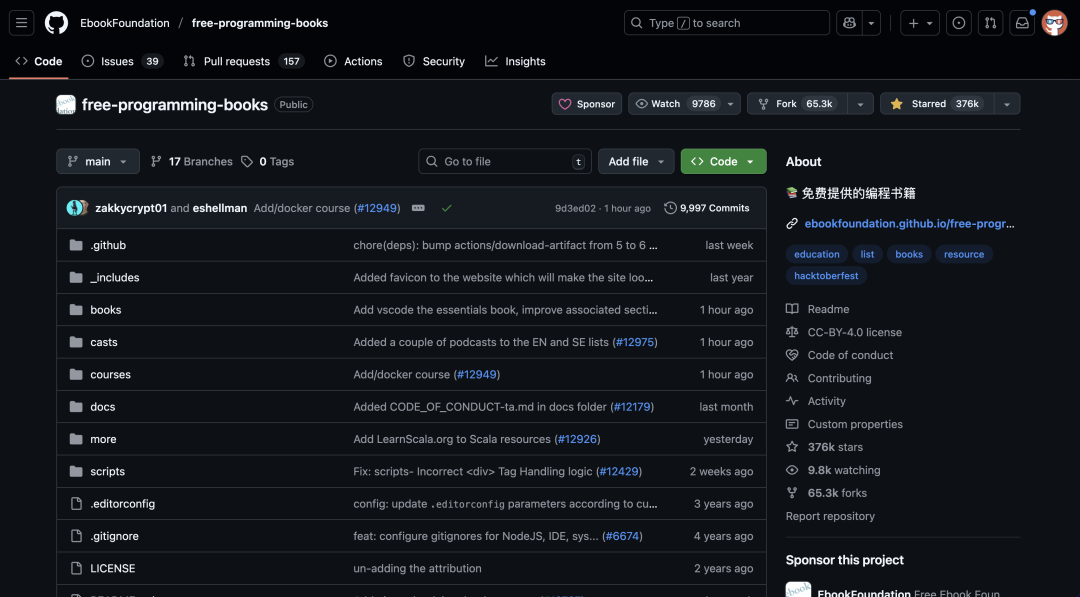Open the scripts folder
The width and height of the screenshot is (1080, 597).
coord(107,472)
